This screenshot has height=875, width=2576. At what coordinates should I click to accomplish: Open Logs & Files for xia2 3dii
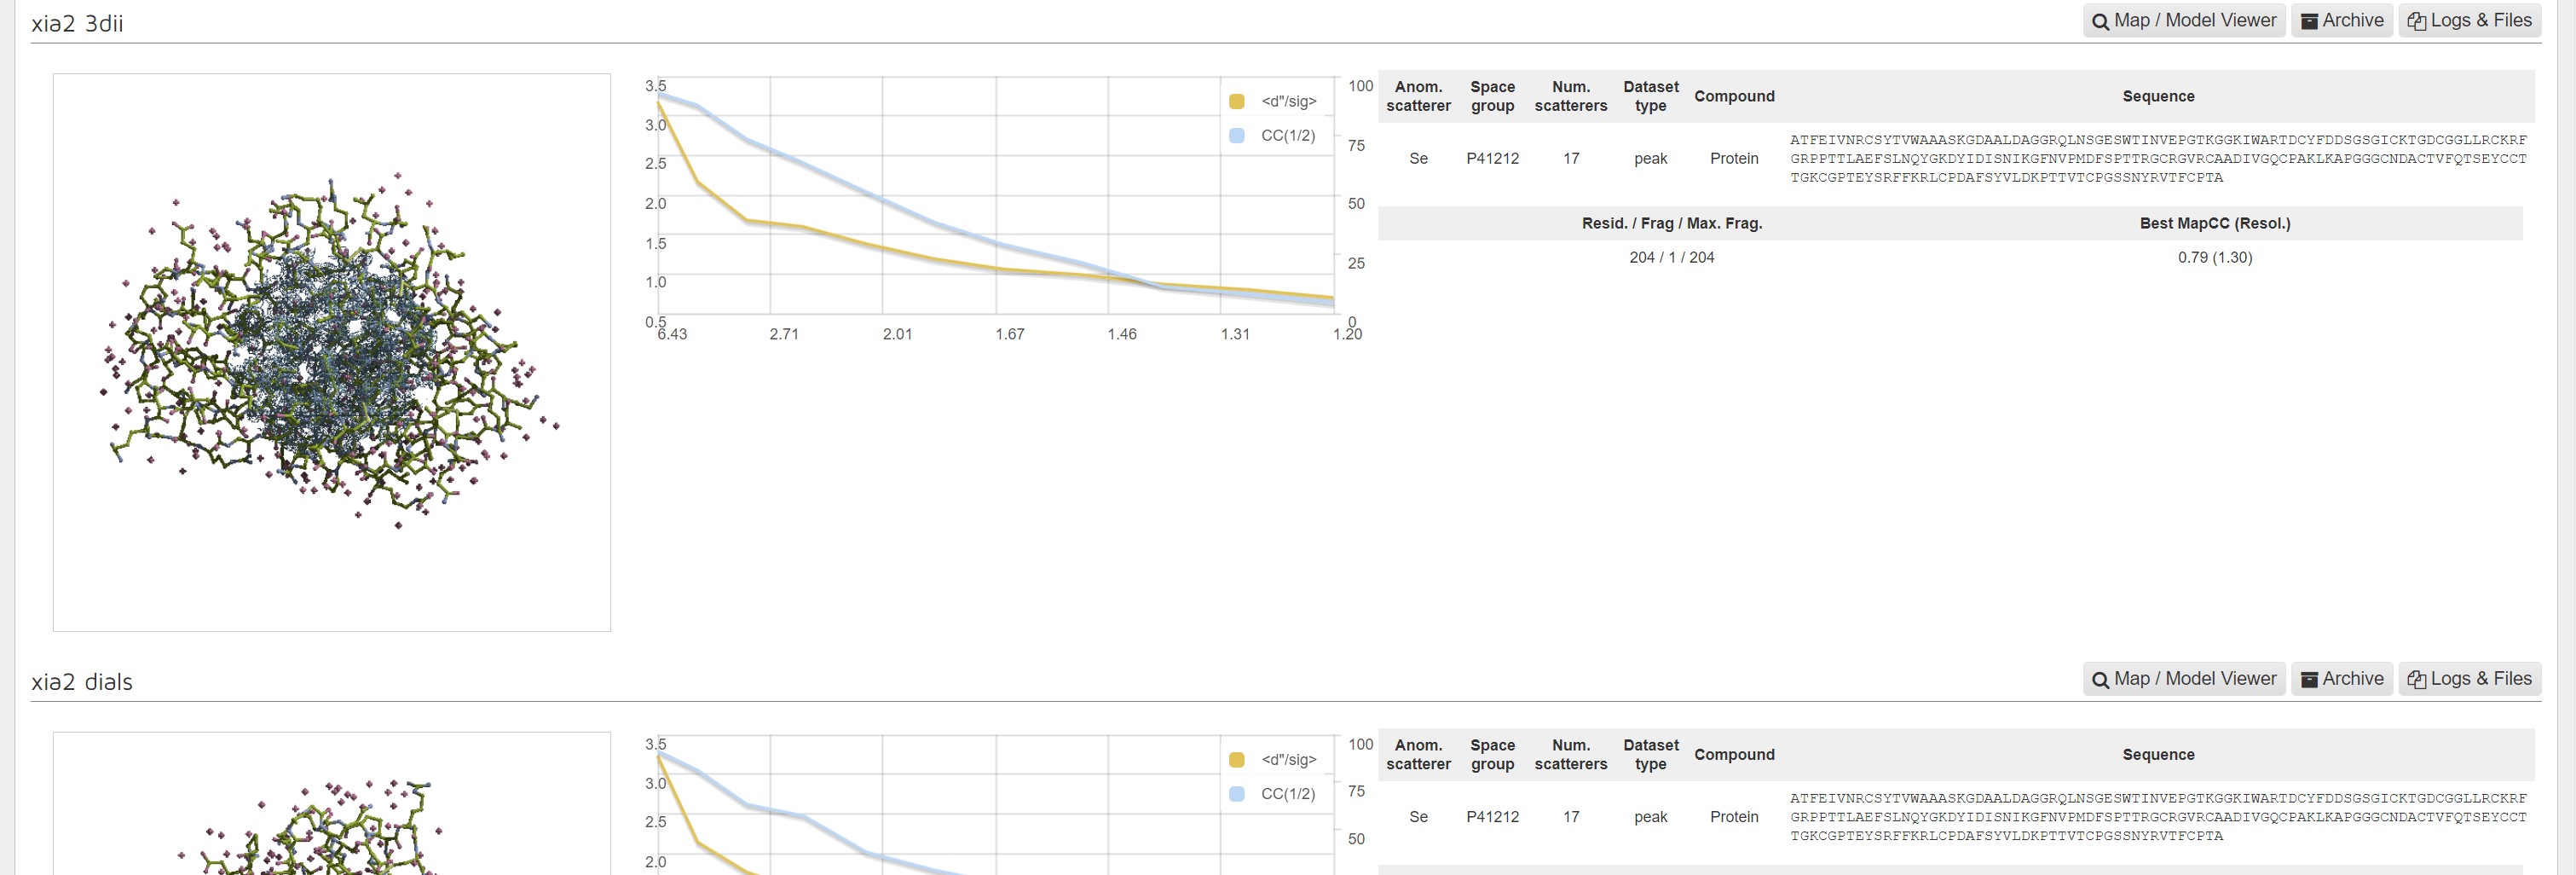[x=2469, y=20]
